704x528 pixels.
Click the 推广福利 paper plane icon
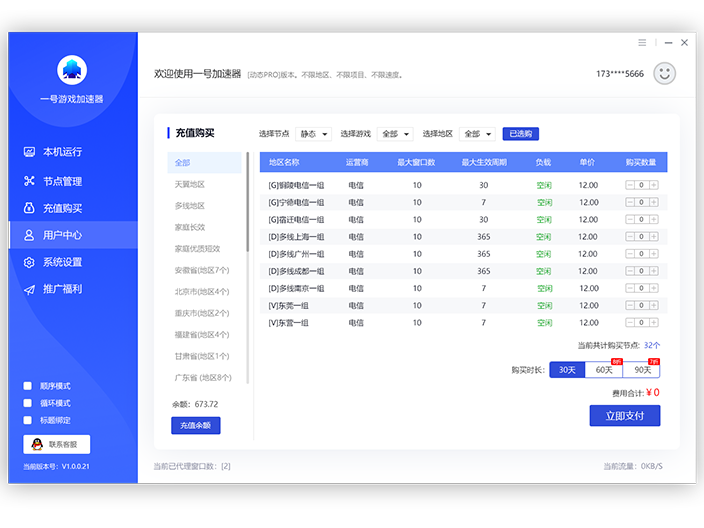29,289
